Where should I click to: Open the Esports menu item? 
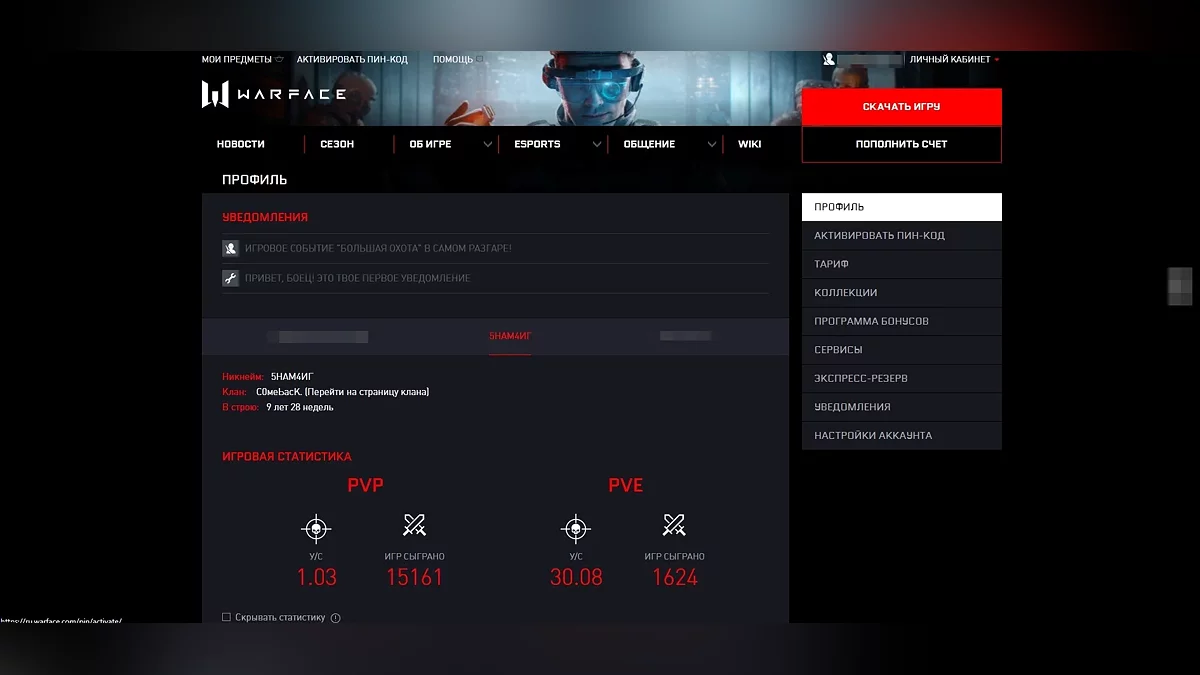click(537, 144)
